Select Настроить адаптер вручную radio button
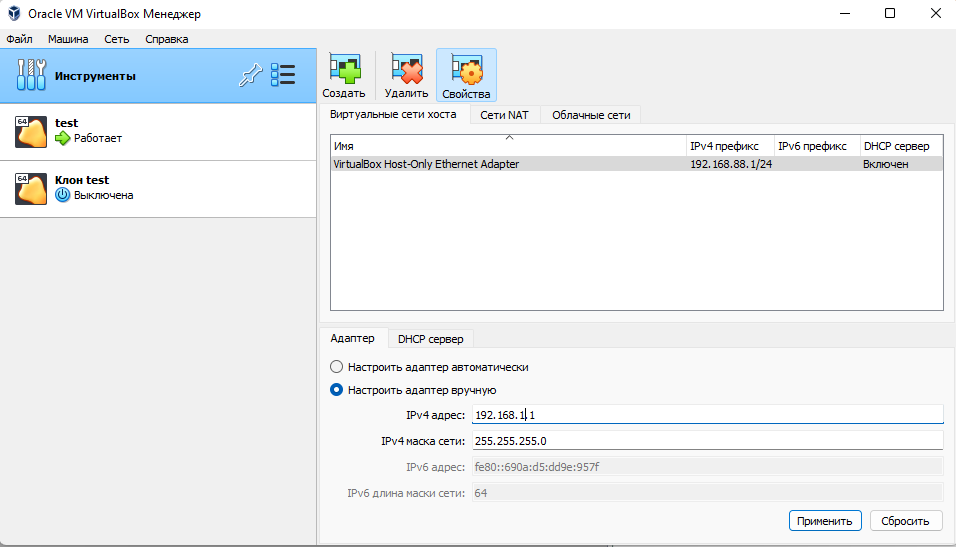This screenshot has height=547, width=956. (x=337, y=390)
